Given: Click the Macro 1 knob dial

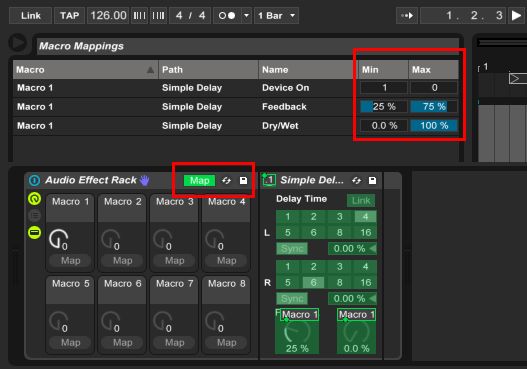Looking at the screenshot, I should (58, 239).
